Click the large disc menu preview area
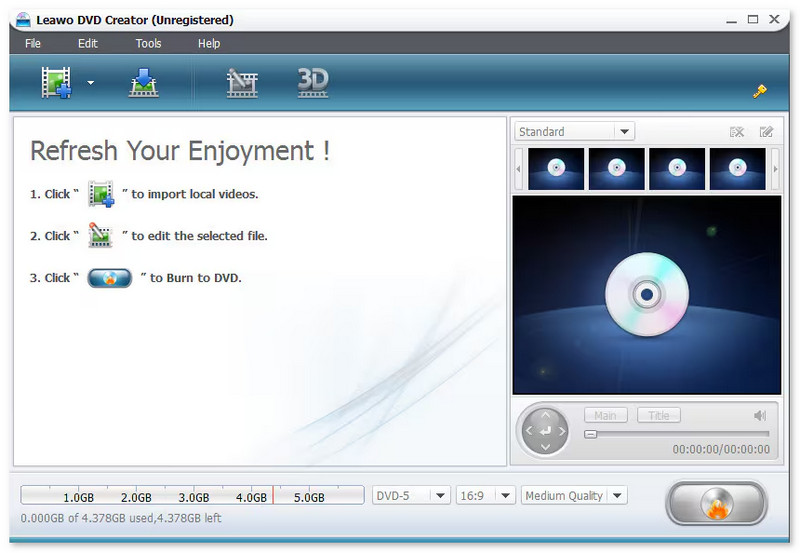The height and width of the screenshot is (553, 800). (646, 295)
